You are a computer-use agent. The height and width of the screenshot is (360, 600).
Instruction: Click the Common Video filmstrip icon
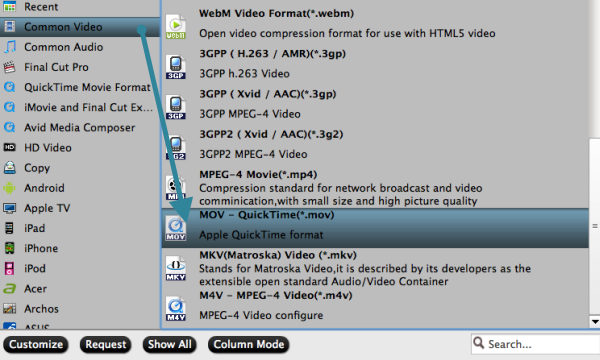10,26
